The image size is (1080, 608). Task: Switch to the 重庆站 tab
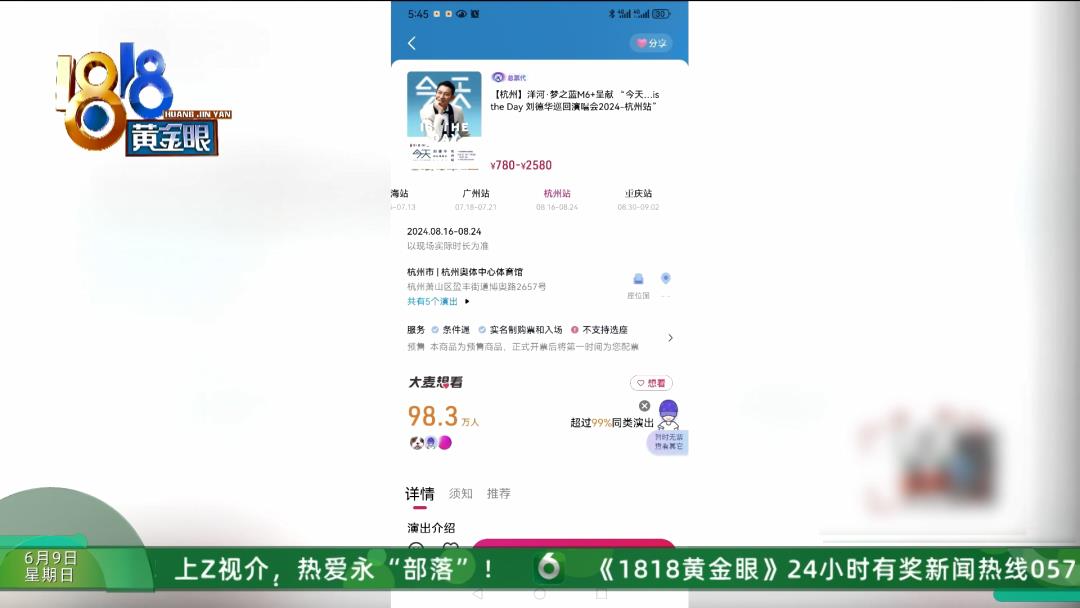point(638,198)
